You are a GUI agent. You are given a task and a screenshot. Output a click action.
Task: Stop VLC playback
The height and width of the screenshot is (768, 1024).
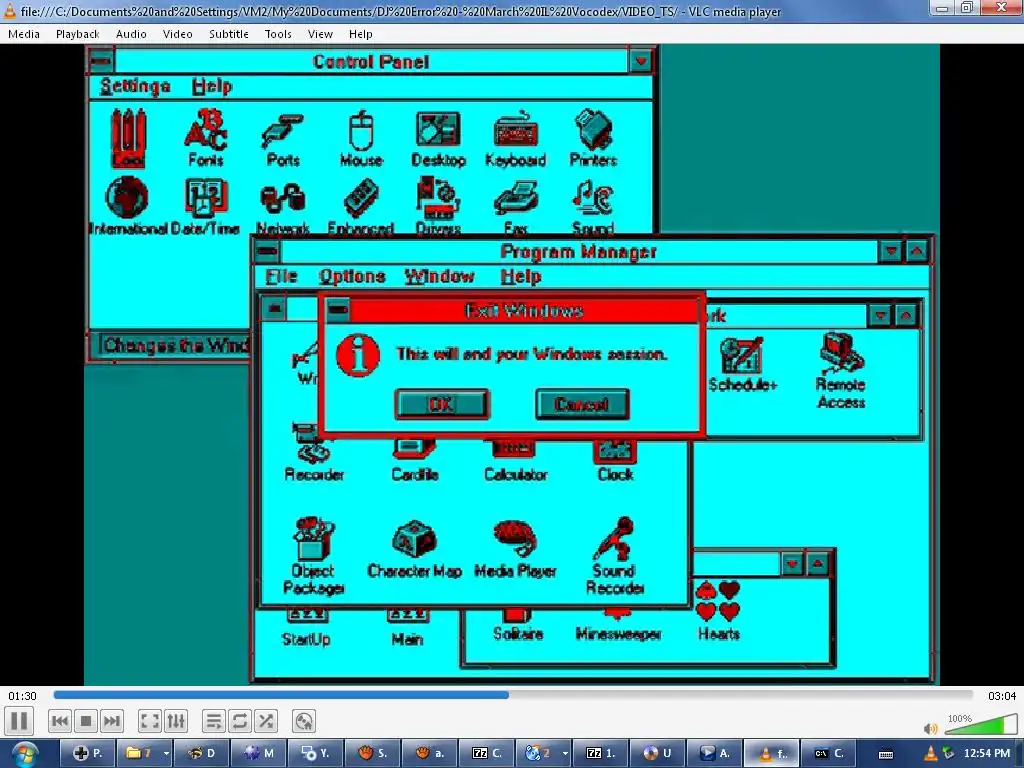(86, 721)
